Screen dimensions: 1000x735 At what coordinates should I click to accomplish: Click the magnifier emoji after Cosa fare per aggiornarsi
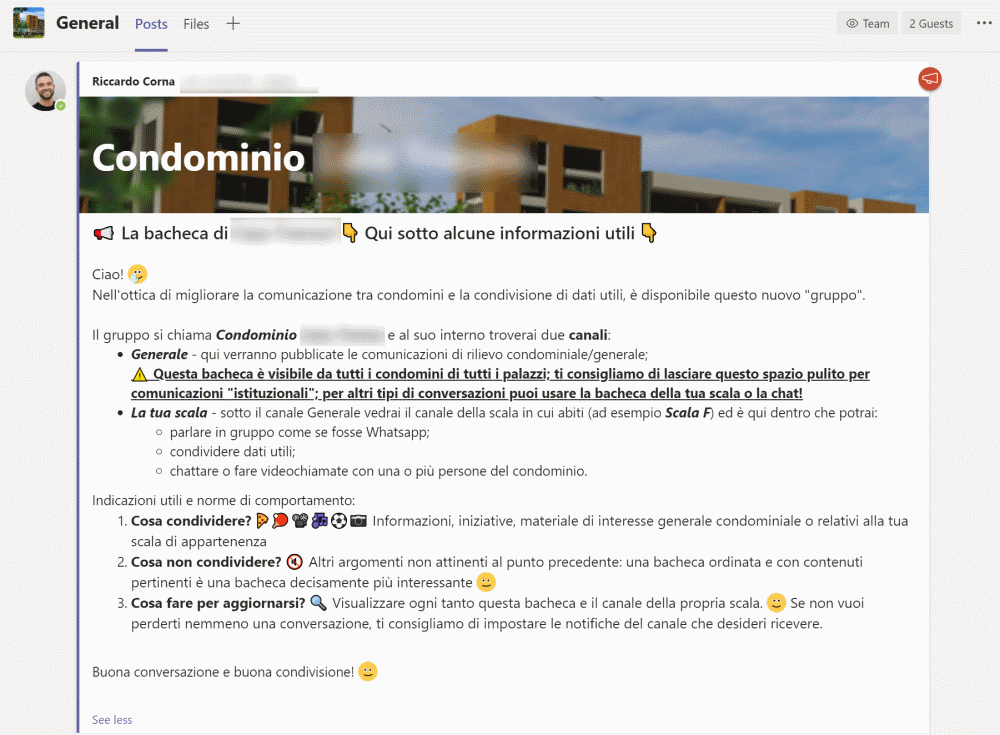point(318,603)
